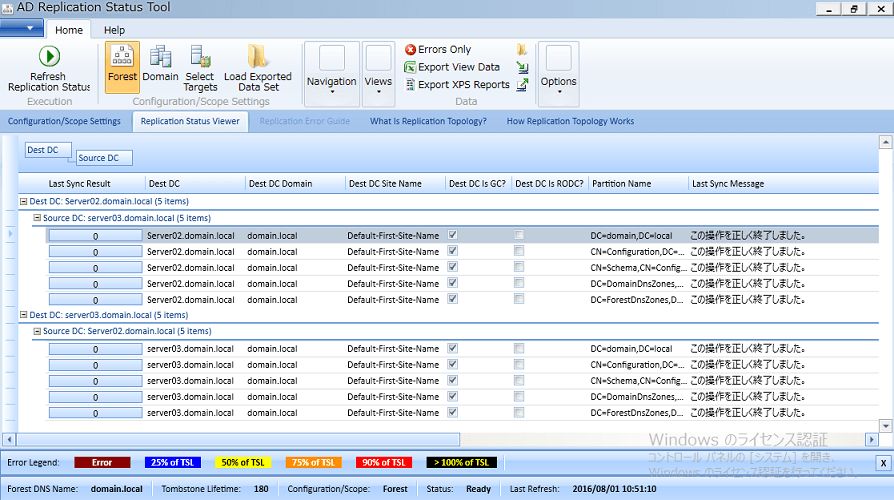The image size is (894, 500).
Task: Open the Navigation dropdown
Action: (331, 82)
